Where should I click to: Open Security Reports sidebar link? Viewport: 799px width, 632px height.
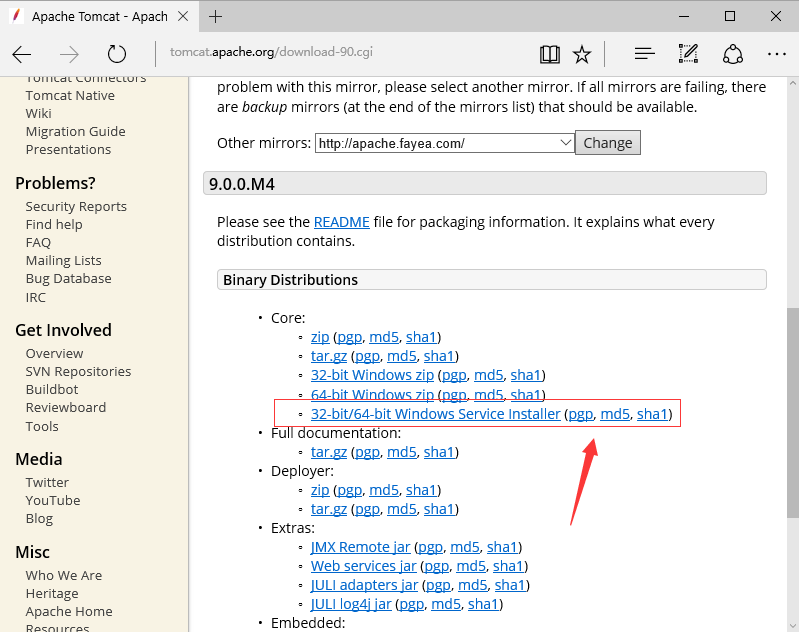point(76,206)
